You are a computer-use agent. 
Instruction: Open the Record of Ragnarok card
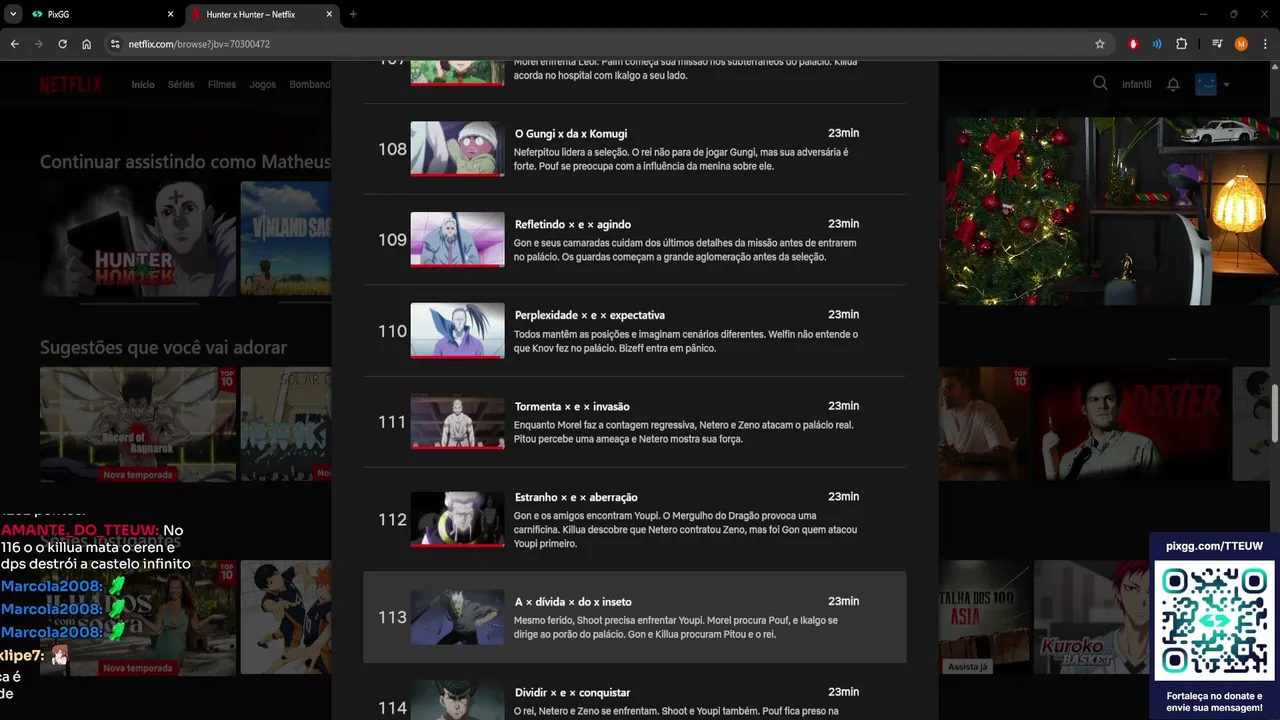(x=138, y=424)
